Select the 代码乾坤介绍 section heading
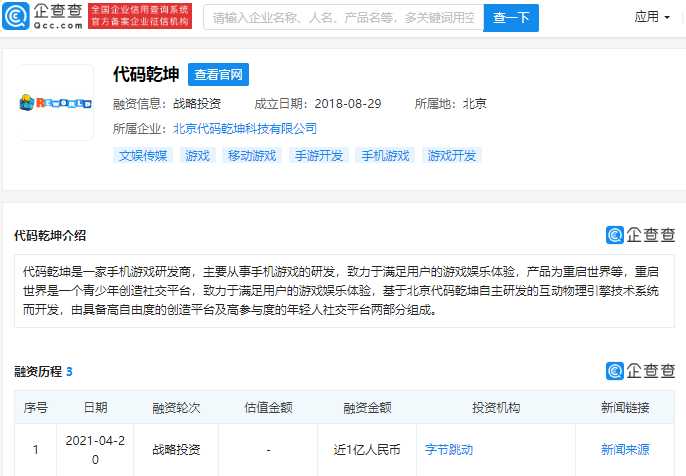This screenshot has height=476, width=686. [50, 235]
